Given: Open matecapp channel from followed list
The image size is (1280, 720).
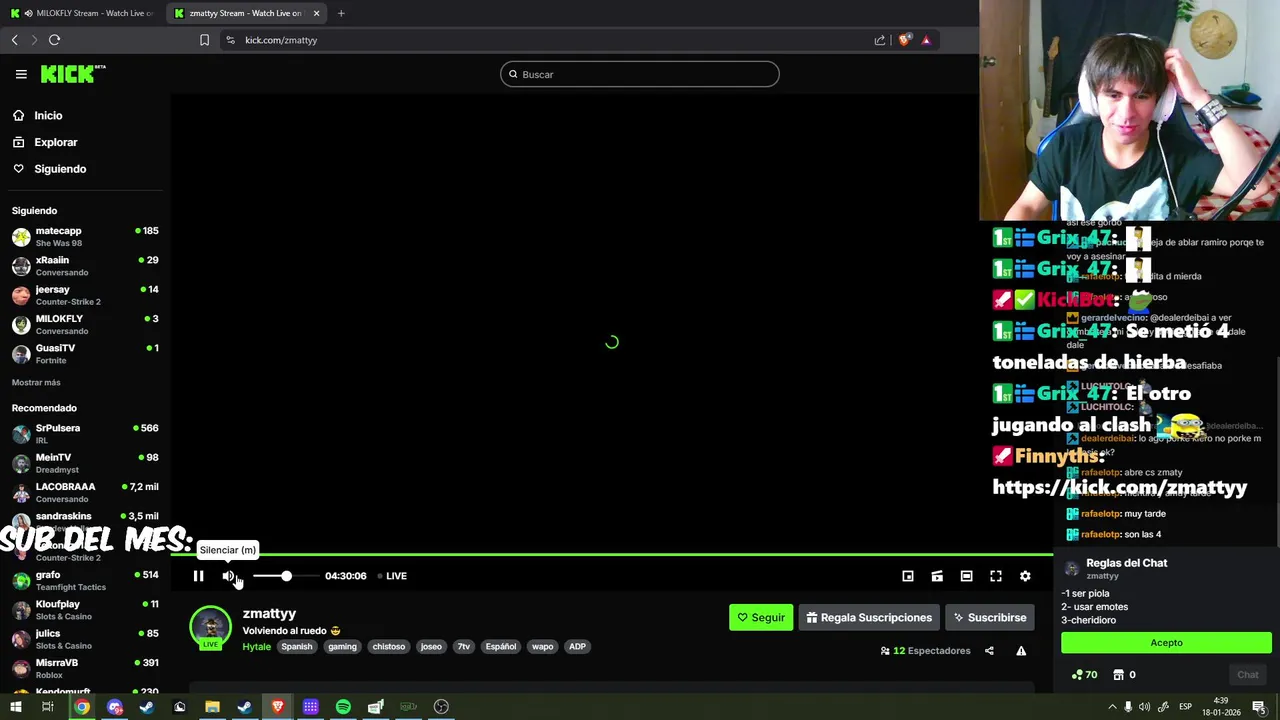Looking at the screenshot, I should coord(85,236).
